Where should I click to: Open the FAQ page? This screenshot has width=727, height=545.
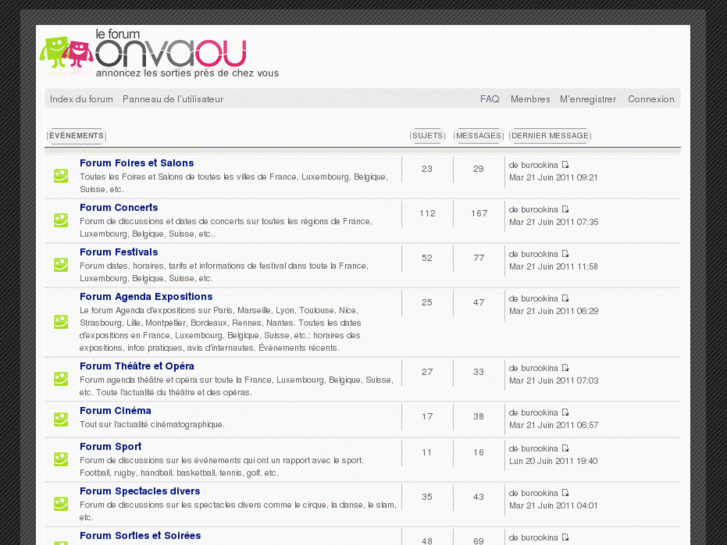(x=490, y=99)
